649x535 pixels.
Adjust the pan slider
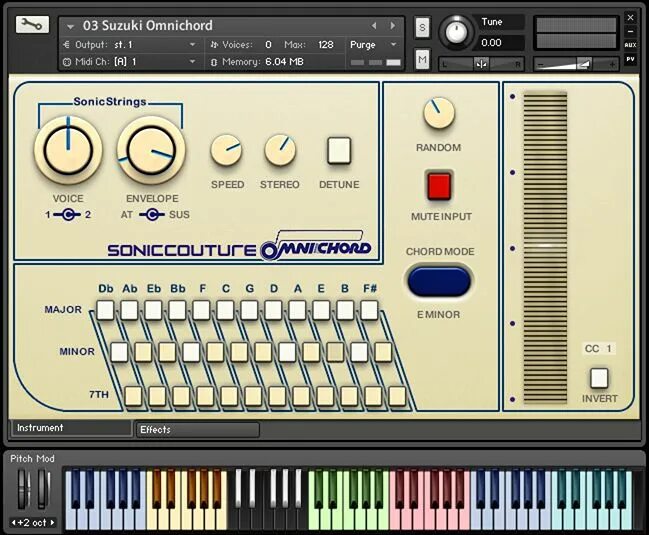[481, 65]
